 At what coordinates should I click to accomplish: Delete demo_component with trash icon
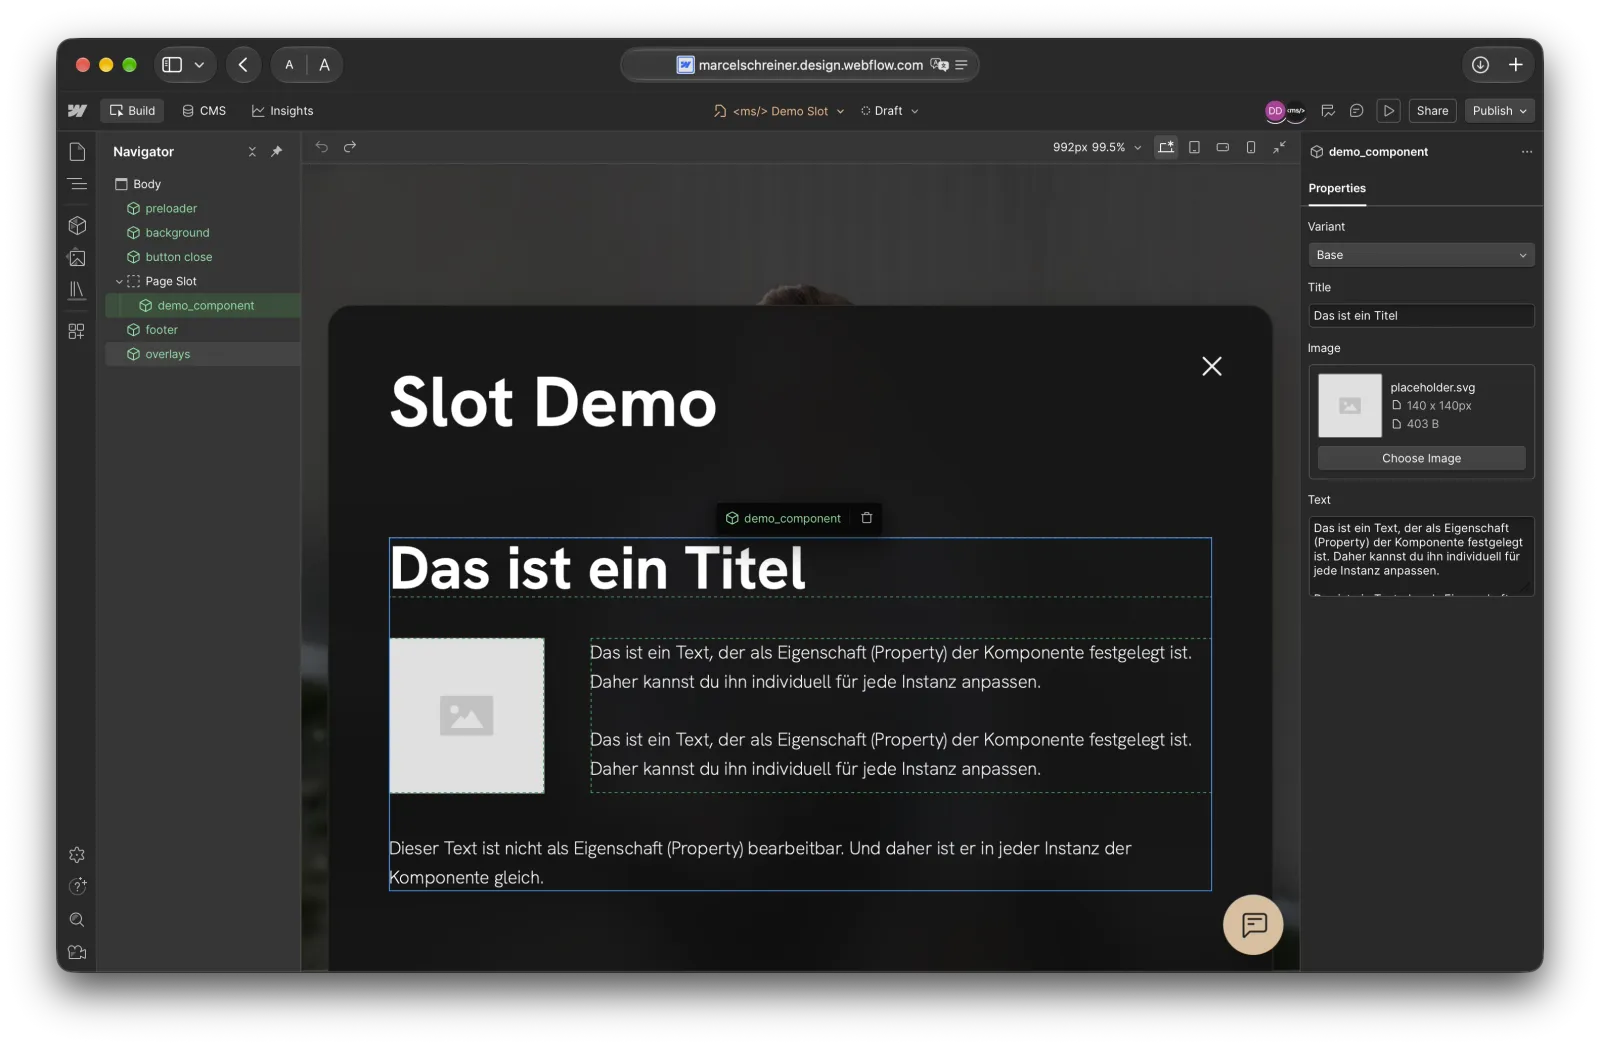click(x=867, y=518)
